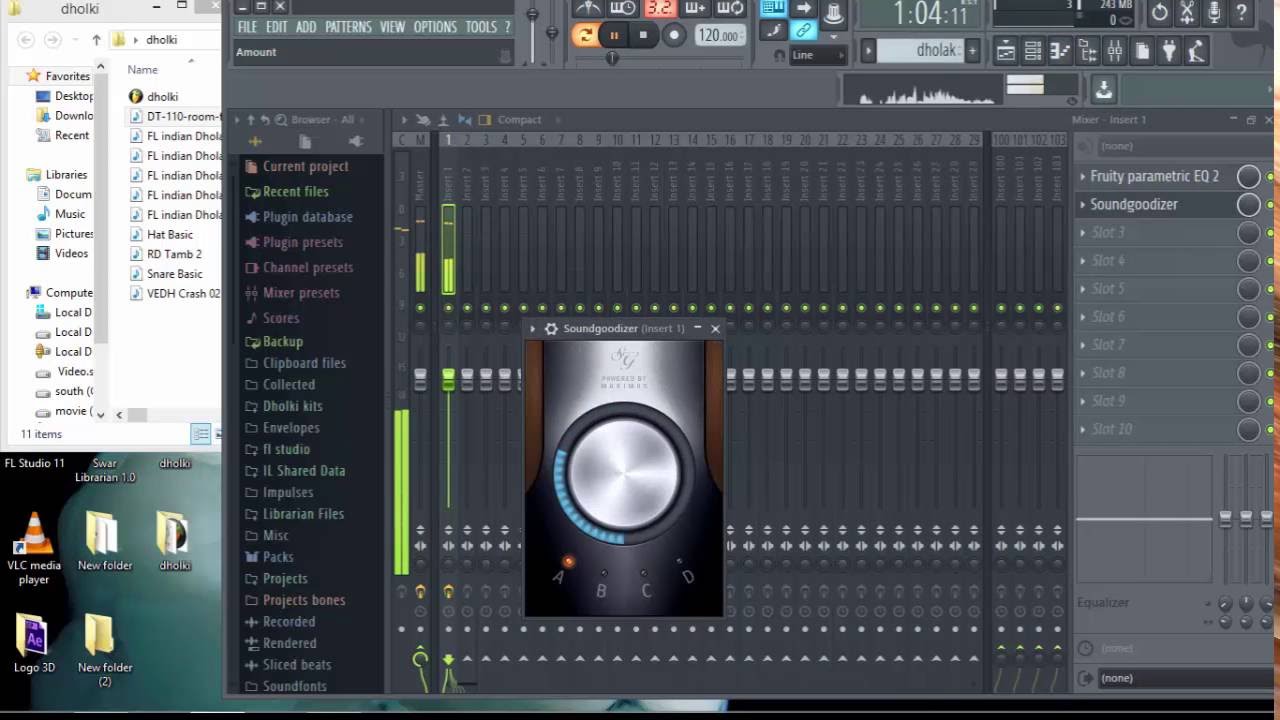This screenshot has height=720, width=1280.
Task: Stop playback with the stop button
Action: coord(643,35)
